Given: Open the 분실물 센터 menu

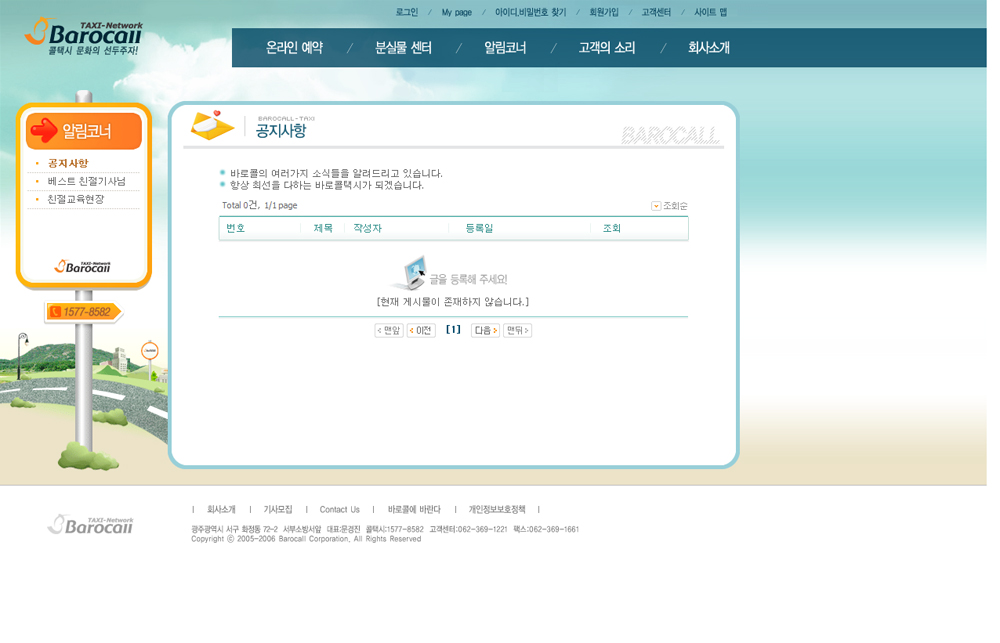Looking at the screenshot, I should [403, 48].
